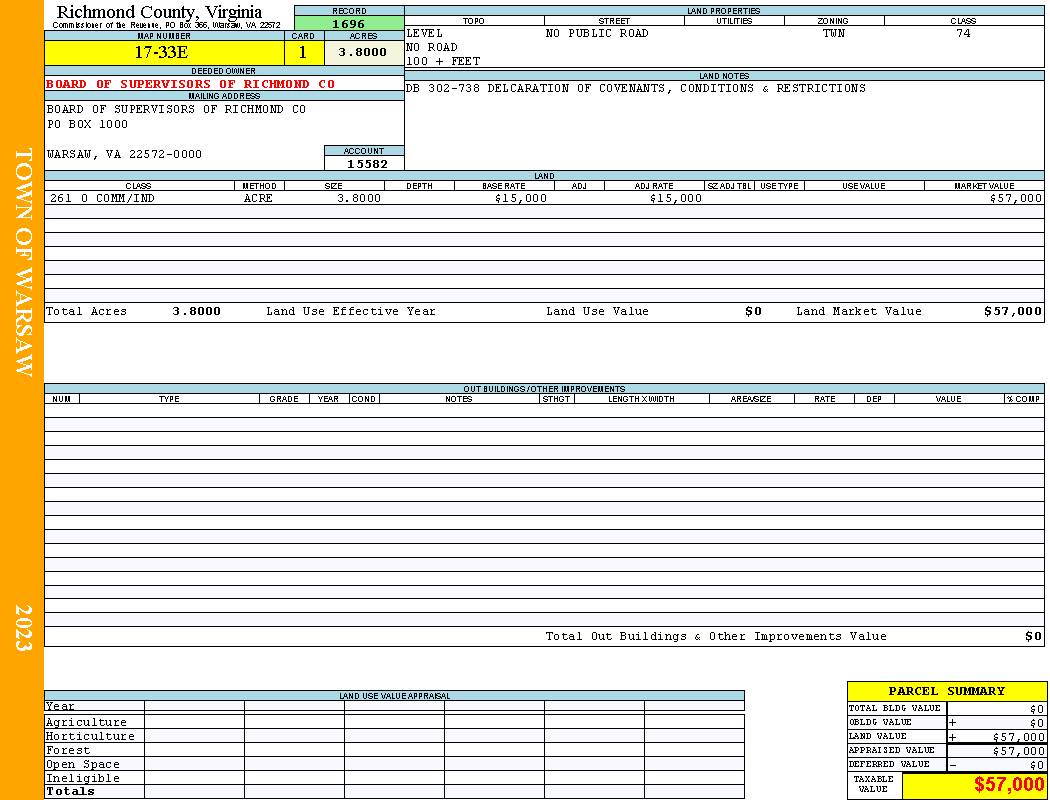Viewport: 1050px width, 800px height.
Task: Click the Totals row label
Action: (x=70, y=791)
